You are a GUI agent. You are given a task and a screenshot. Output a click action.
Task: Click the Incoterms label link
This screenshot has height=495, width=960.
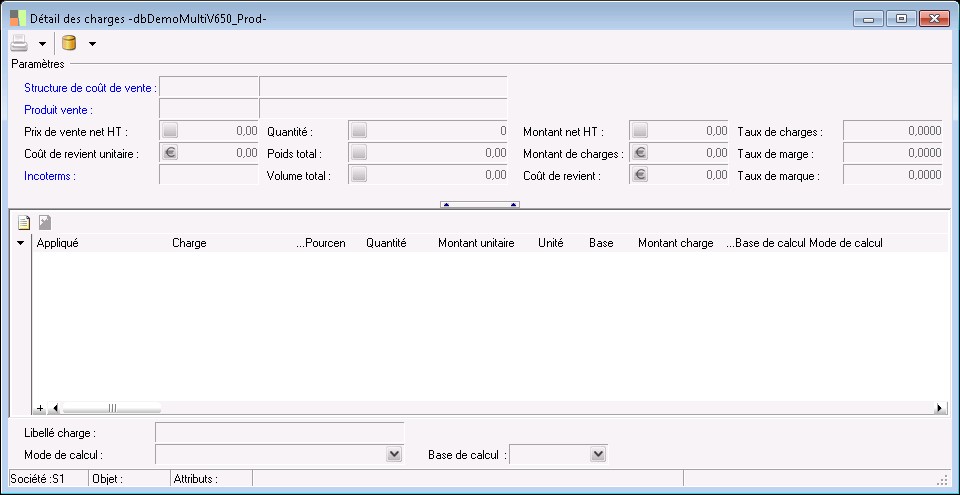pyautogui.click(x=50, y=176)
